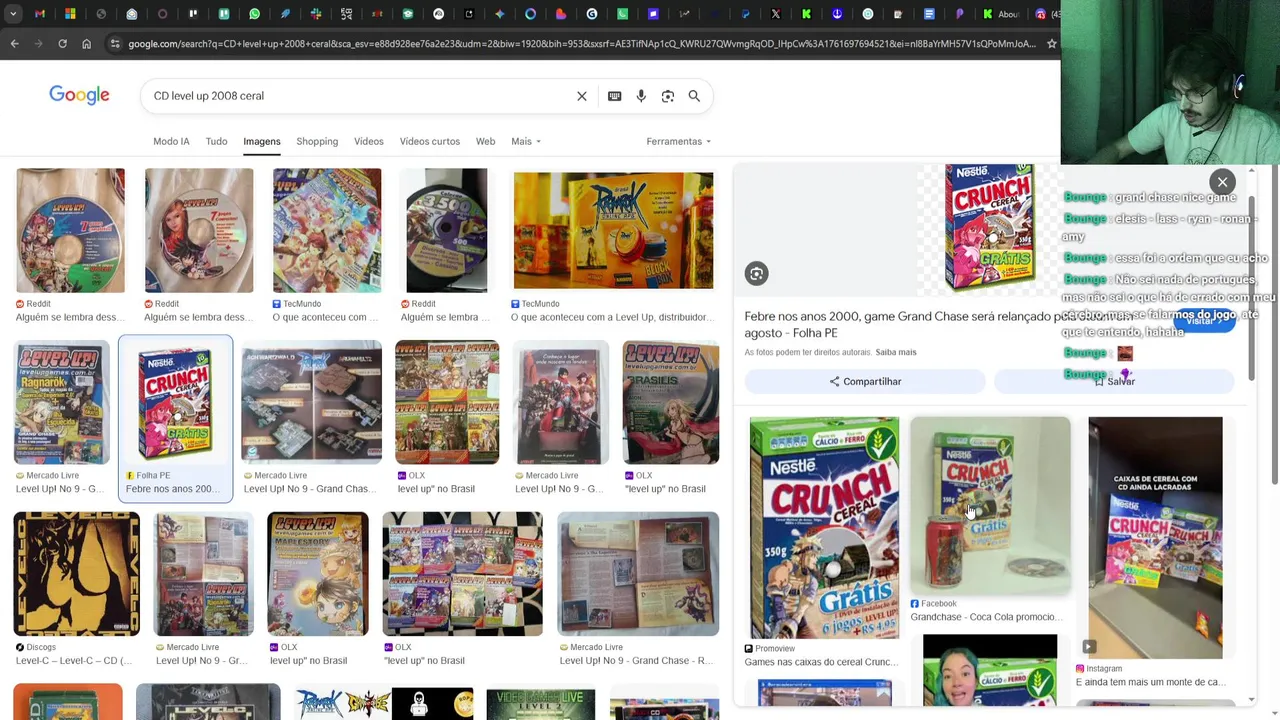1280x720 pixels.
Task: Click the Salvar button
Action: click(1114, 381)
